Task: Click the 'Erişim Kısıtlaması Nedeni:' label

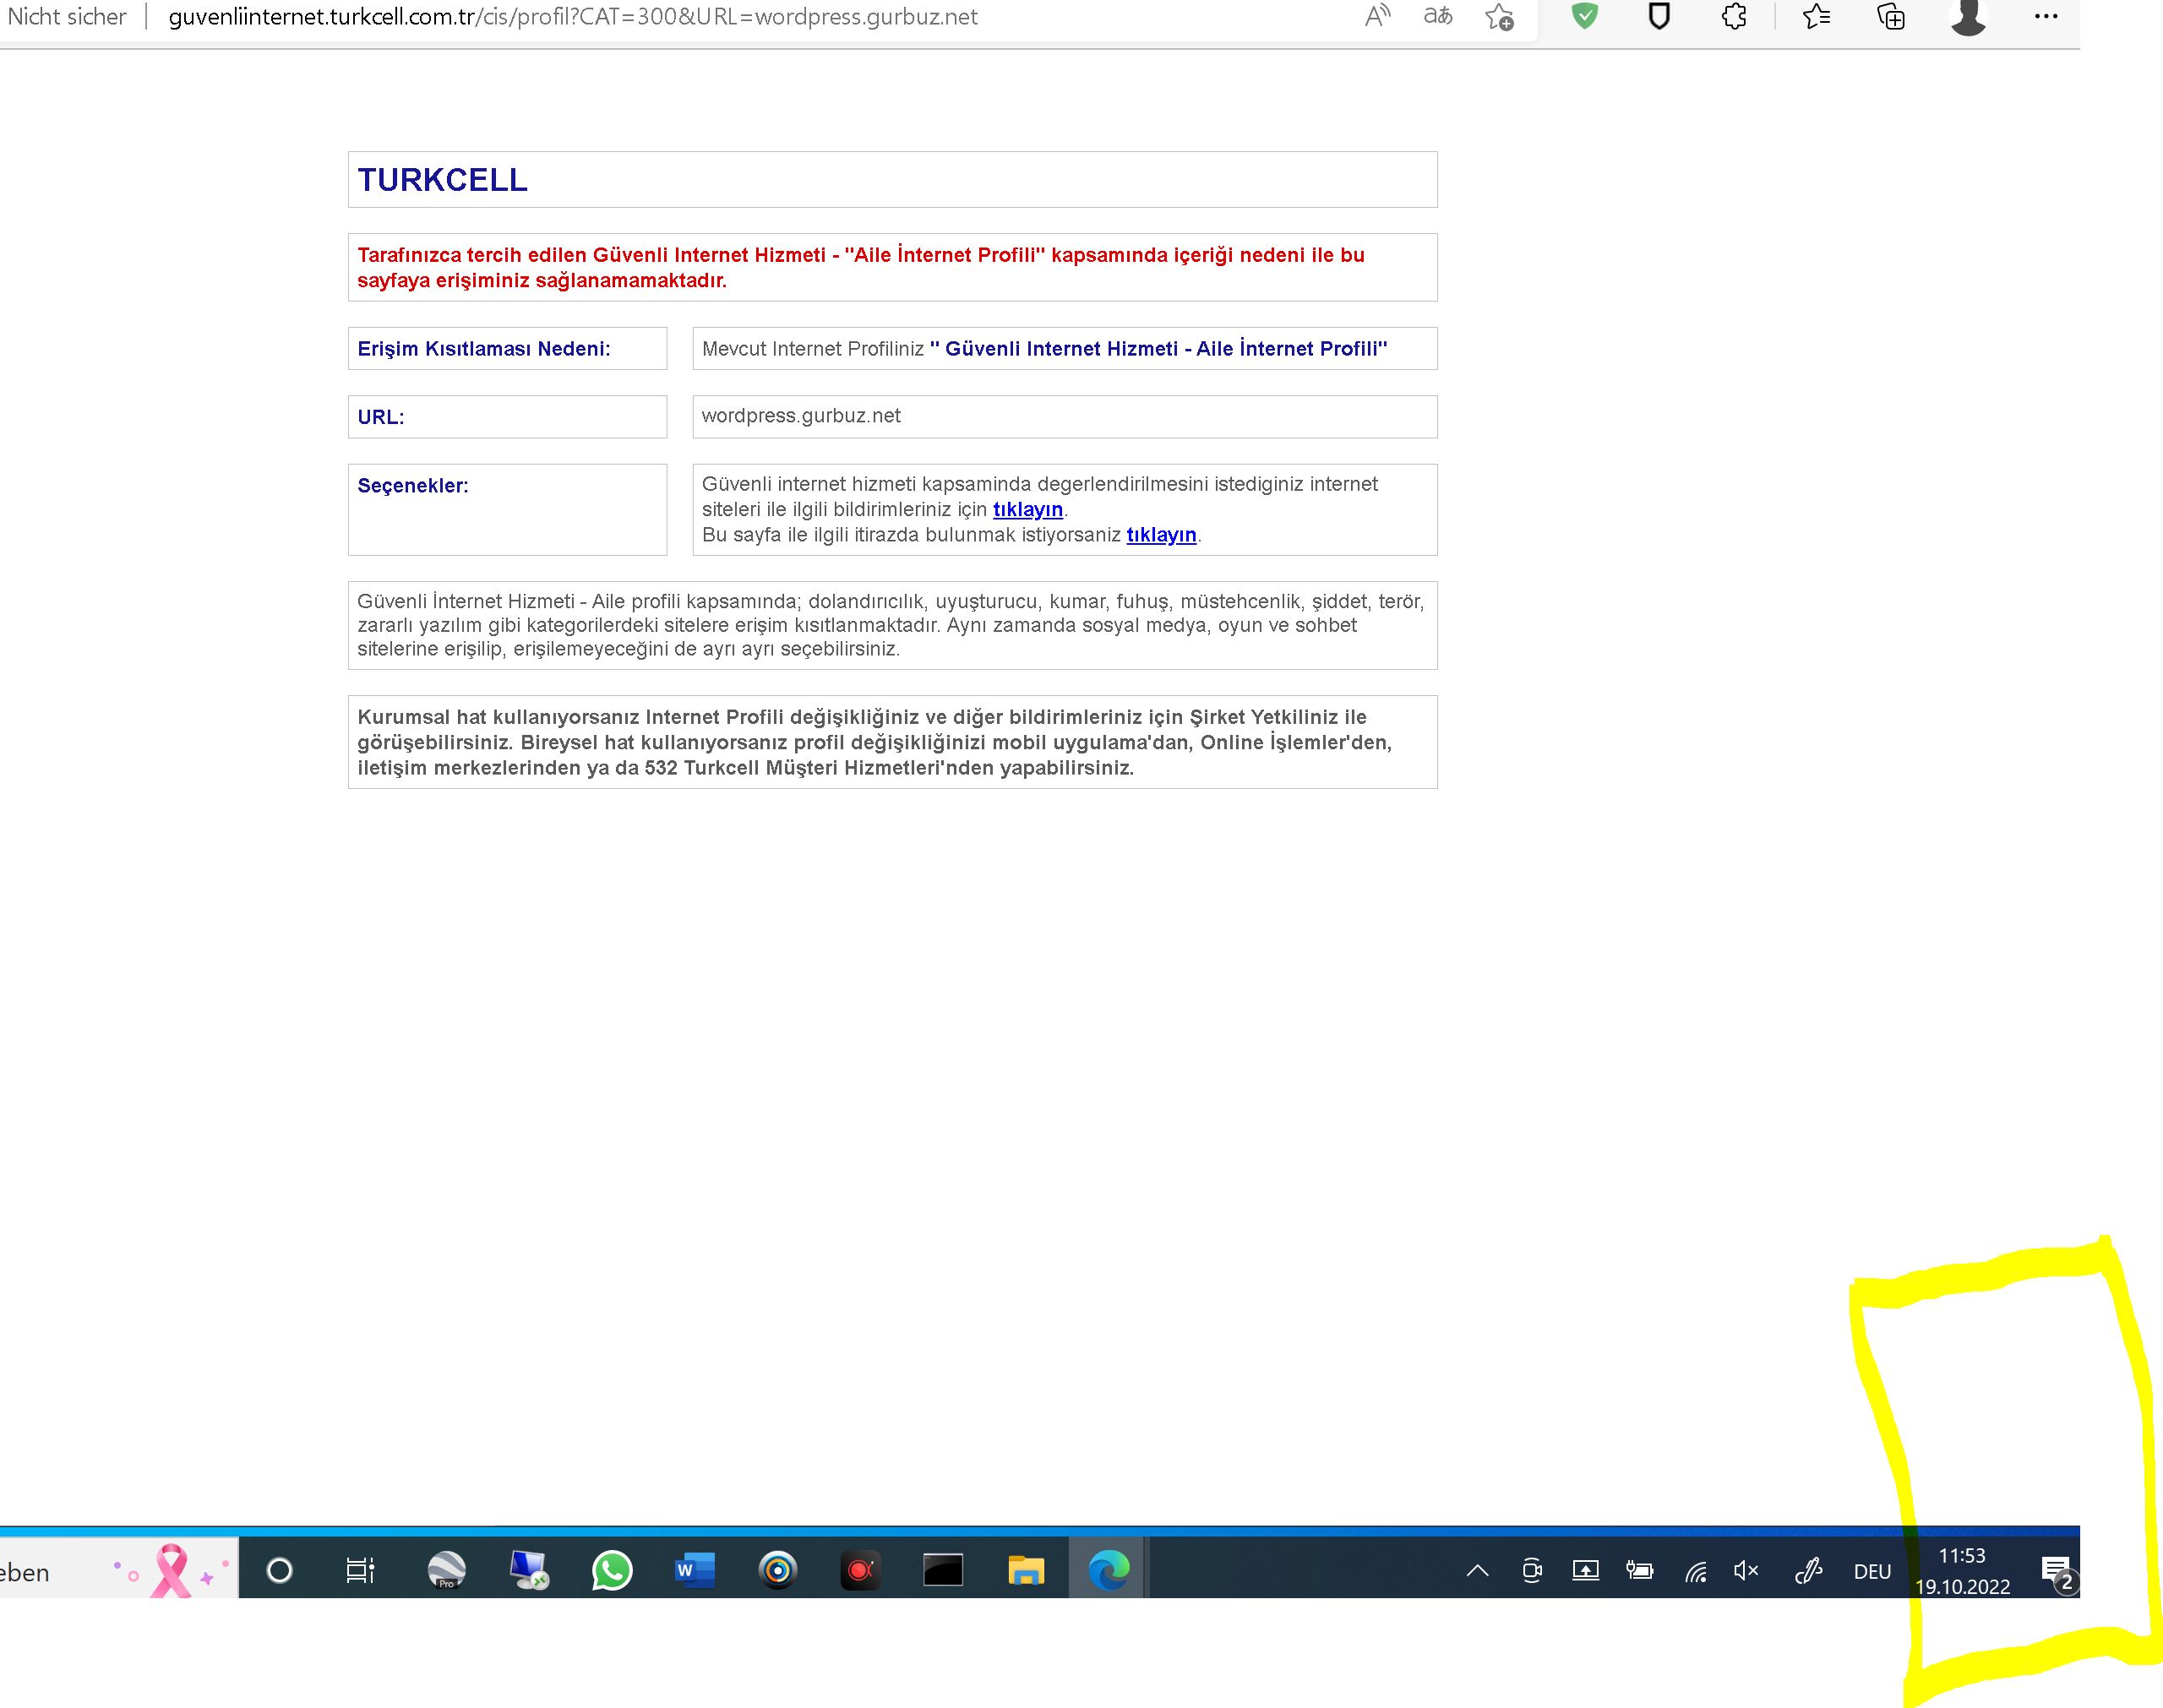Action: [x=484, y=349]
